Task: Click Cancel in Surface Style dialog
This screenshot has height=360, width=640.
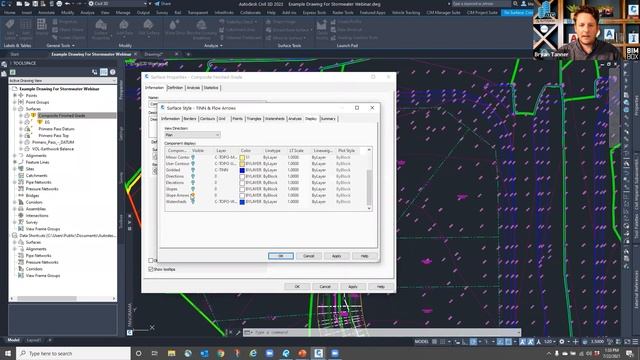Action: tap(309, 256)
